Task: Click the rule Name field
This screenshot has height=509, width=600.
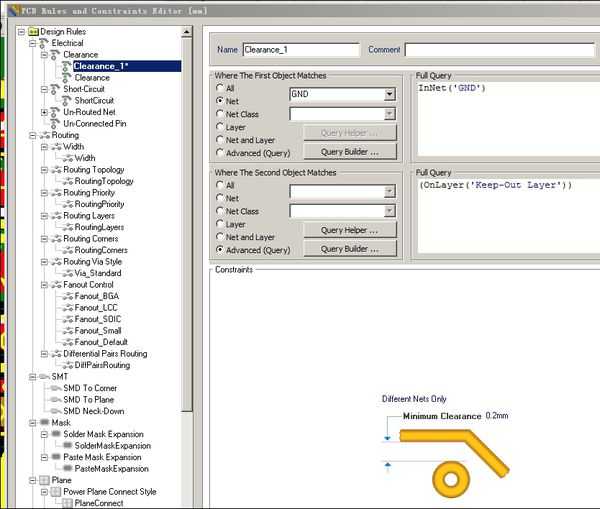Action: click(301, 50)
